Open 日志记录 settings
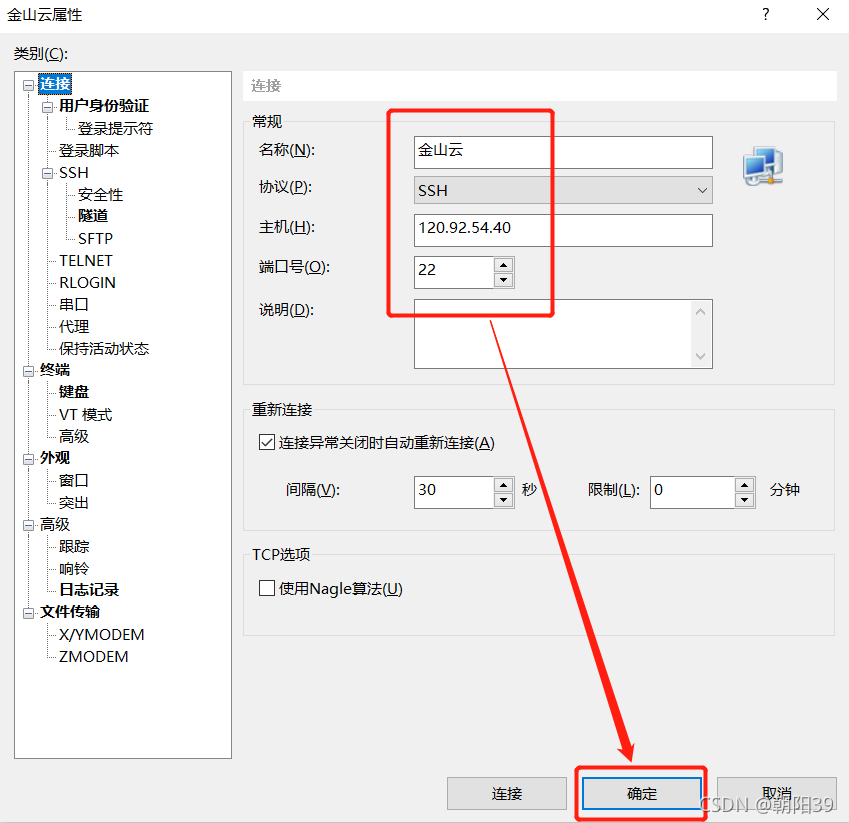 coord(89,590)
